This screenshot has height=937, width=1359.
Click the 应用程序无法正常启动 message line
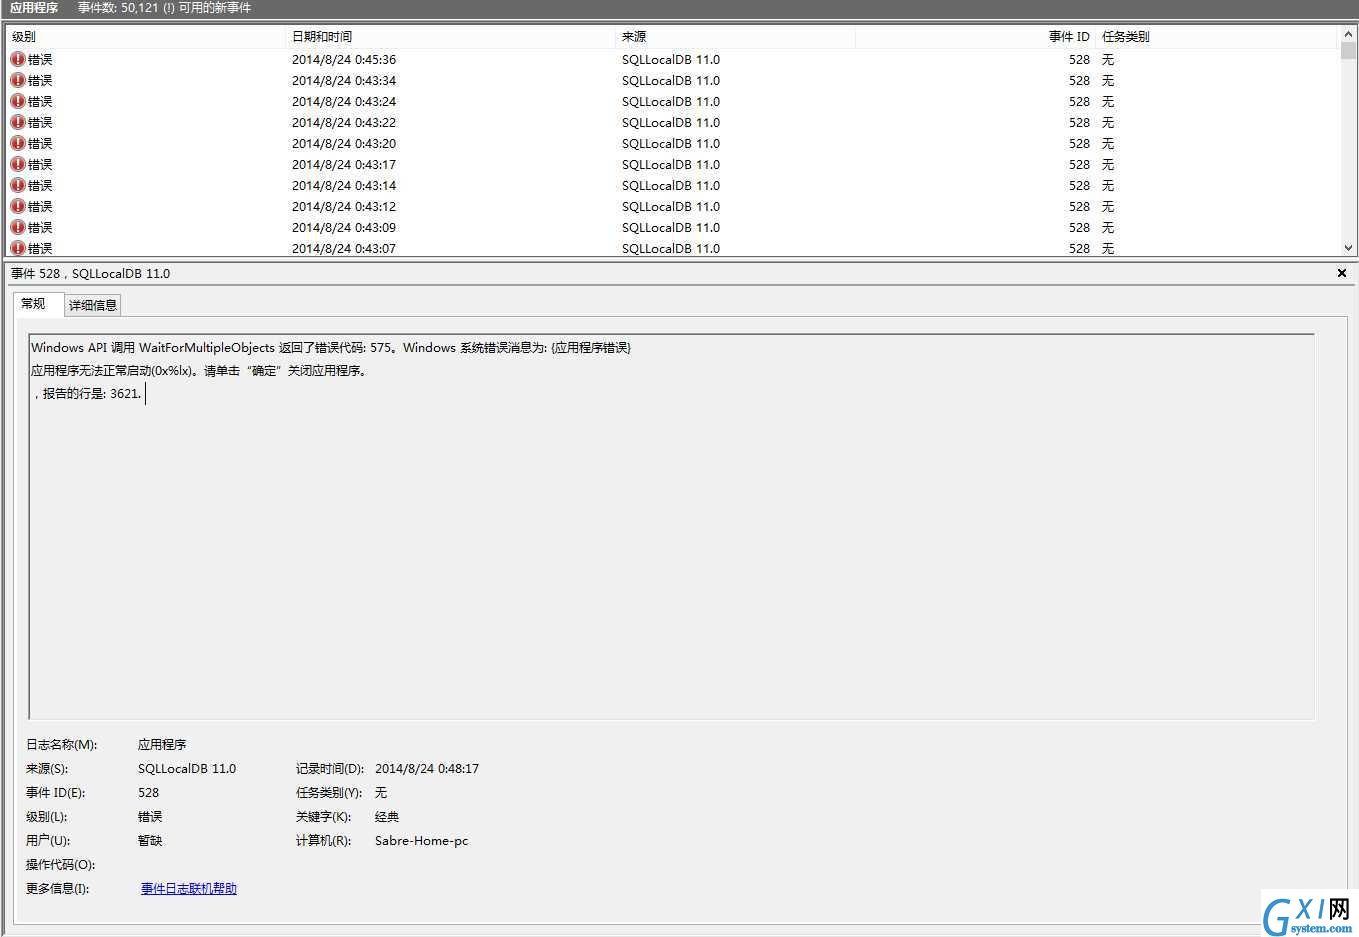tap(200, 370)
